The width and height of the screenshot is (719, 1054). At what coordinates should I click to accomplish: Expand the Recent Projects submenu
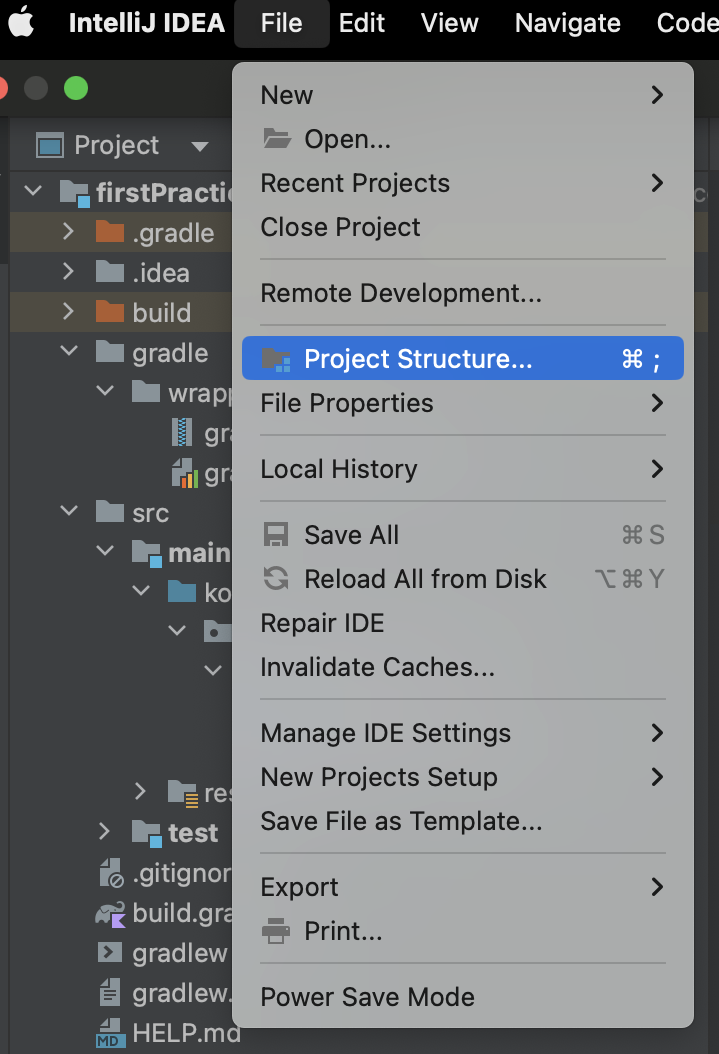pos(462,183)
